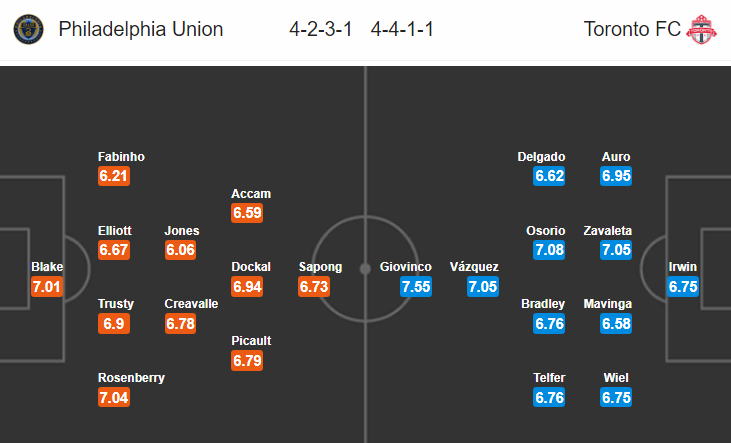Select Jones's 6.06 rating badge
Viewport: 731px width, 443px height.
[x=180, y=249]
